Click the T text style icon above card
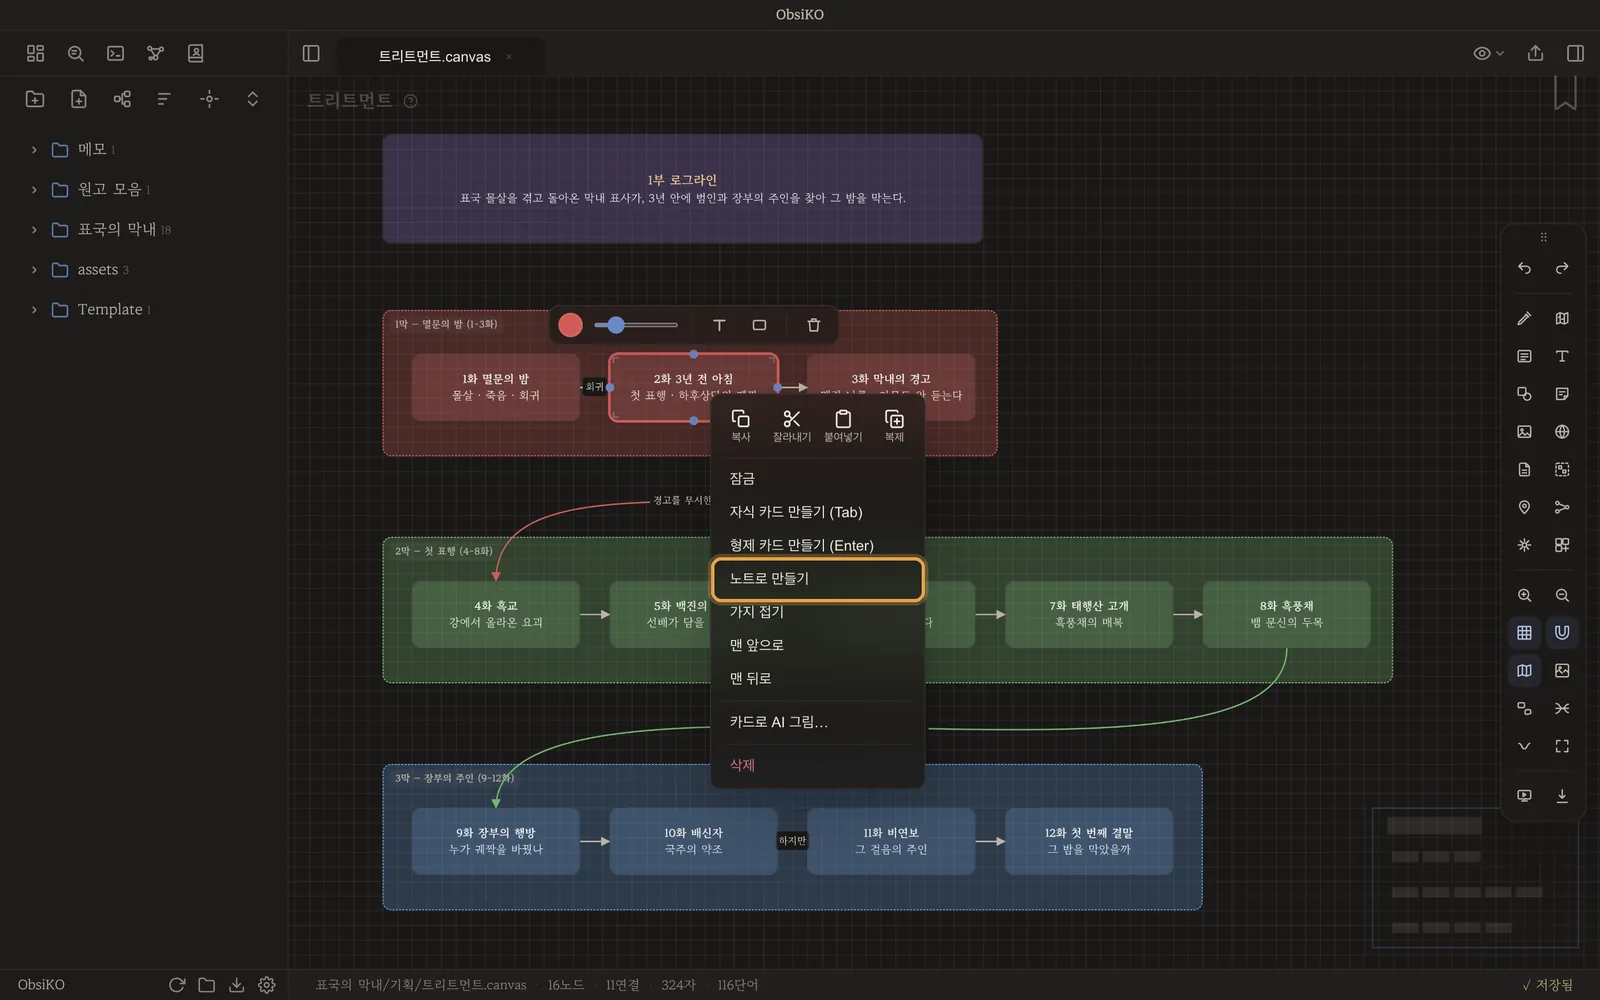The width and height of the screenshot is (1600, 1000). pos(719,325)
